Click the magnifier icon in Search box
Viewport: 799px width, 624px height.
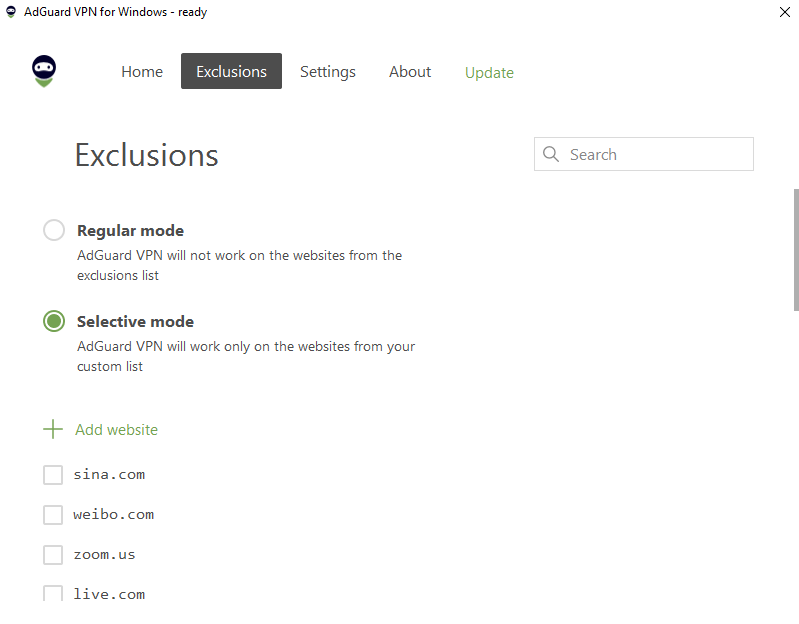550,154
